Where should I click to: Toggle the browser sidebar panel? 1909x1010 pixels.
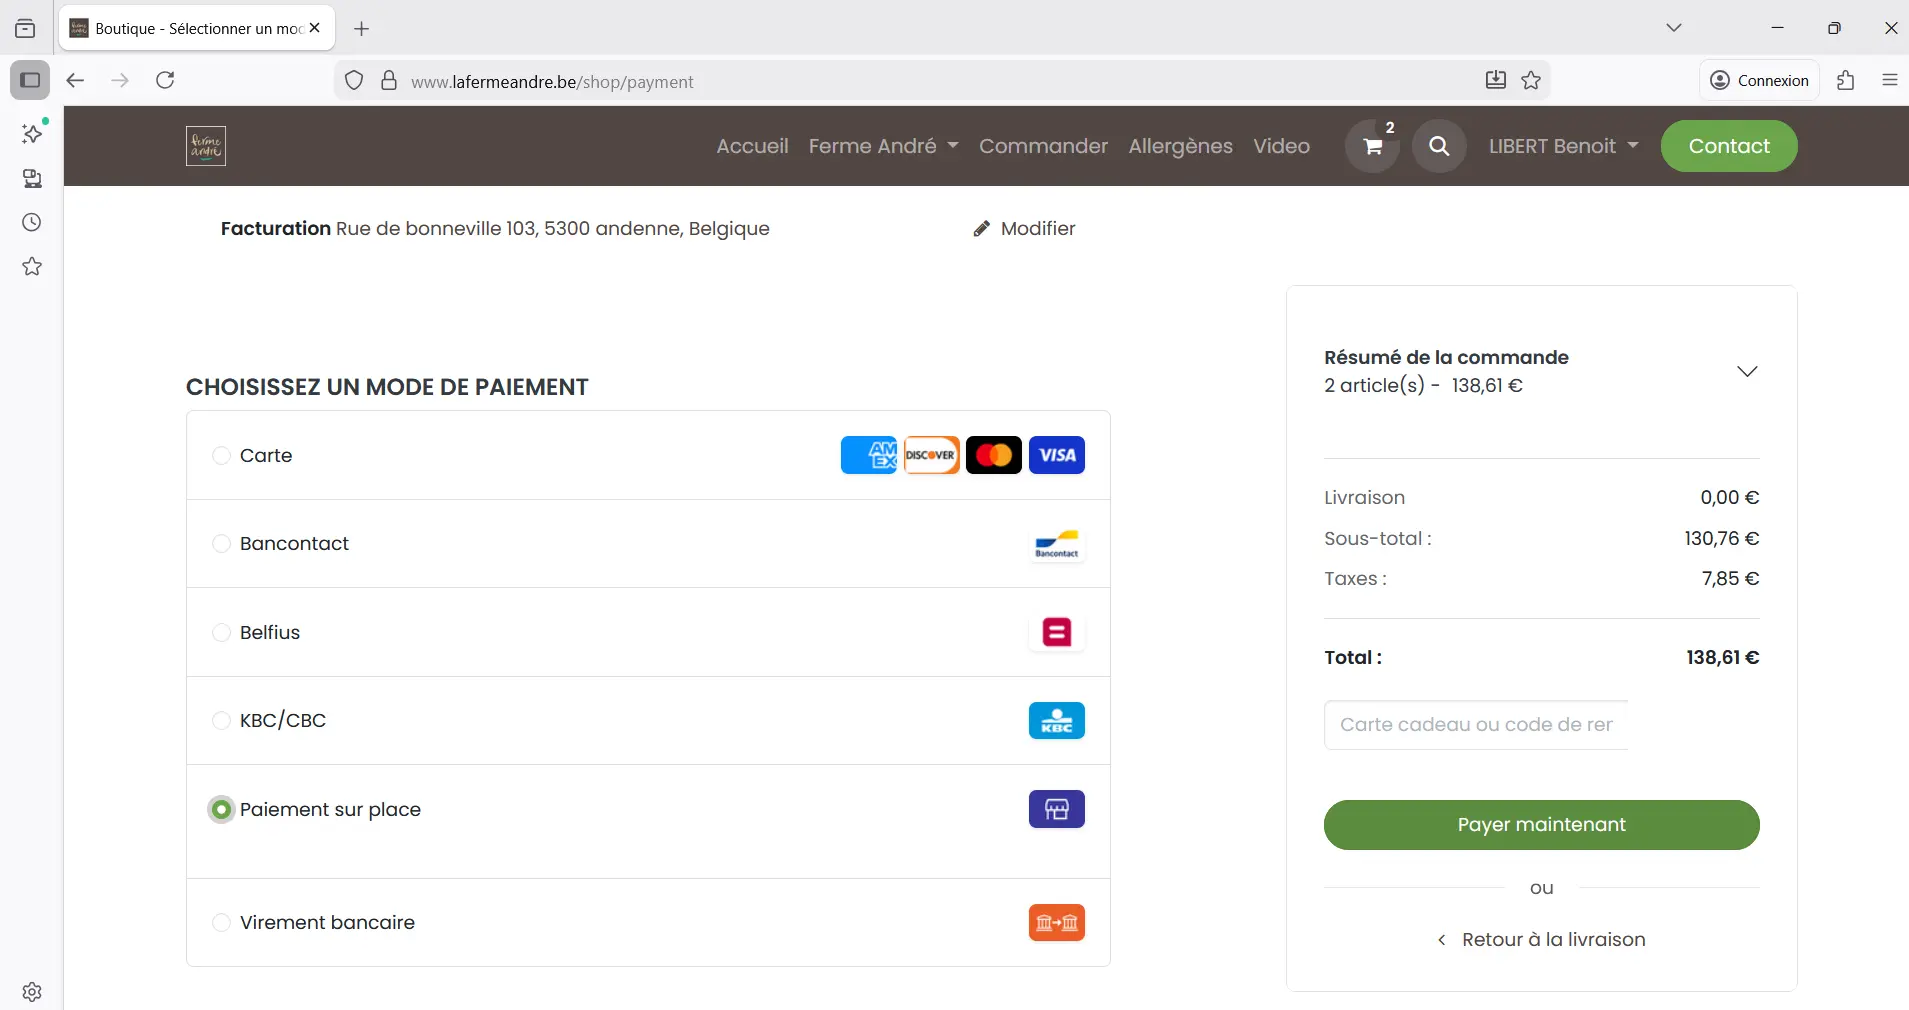(30, 81)
